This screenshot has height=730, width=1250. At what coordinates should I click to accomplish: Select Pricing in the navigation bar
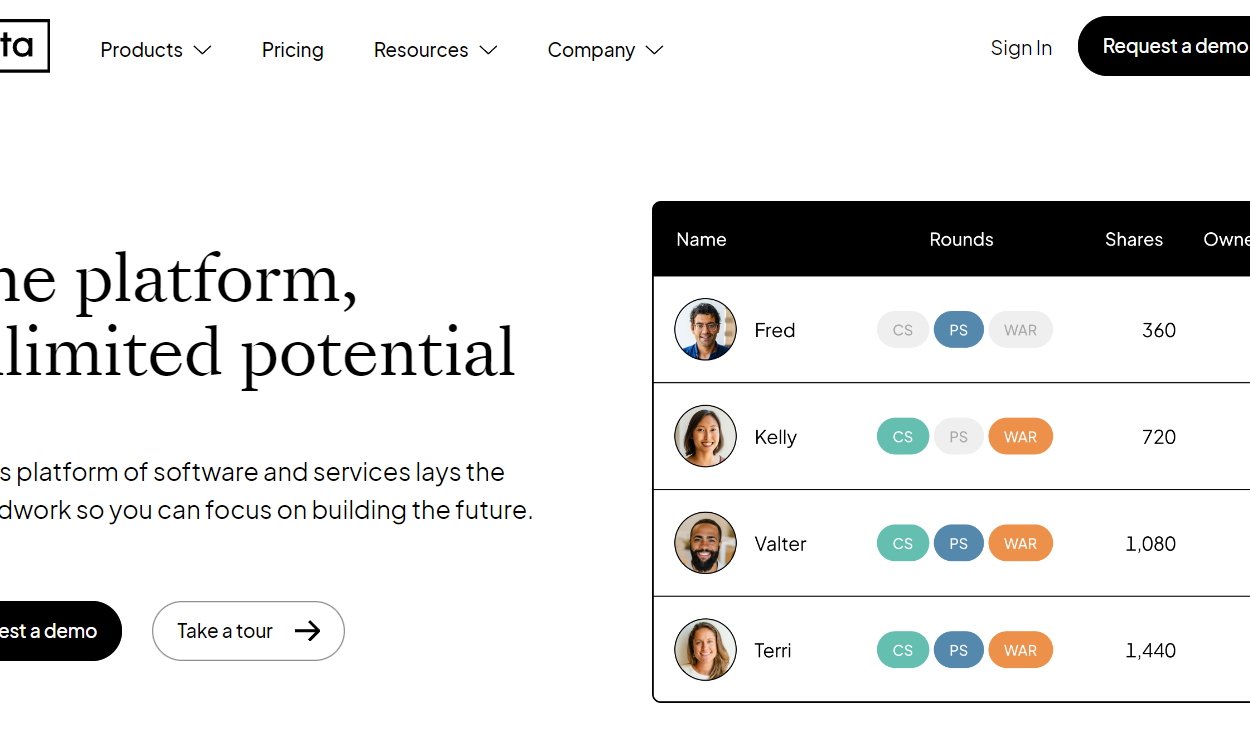click(292, 49)
